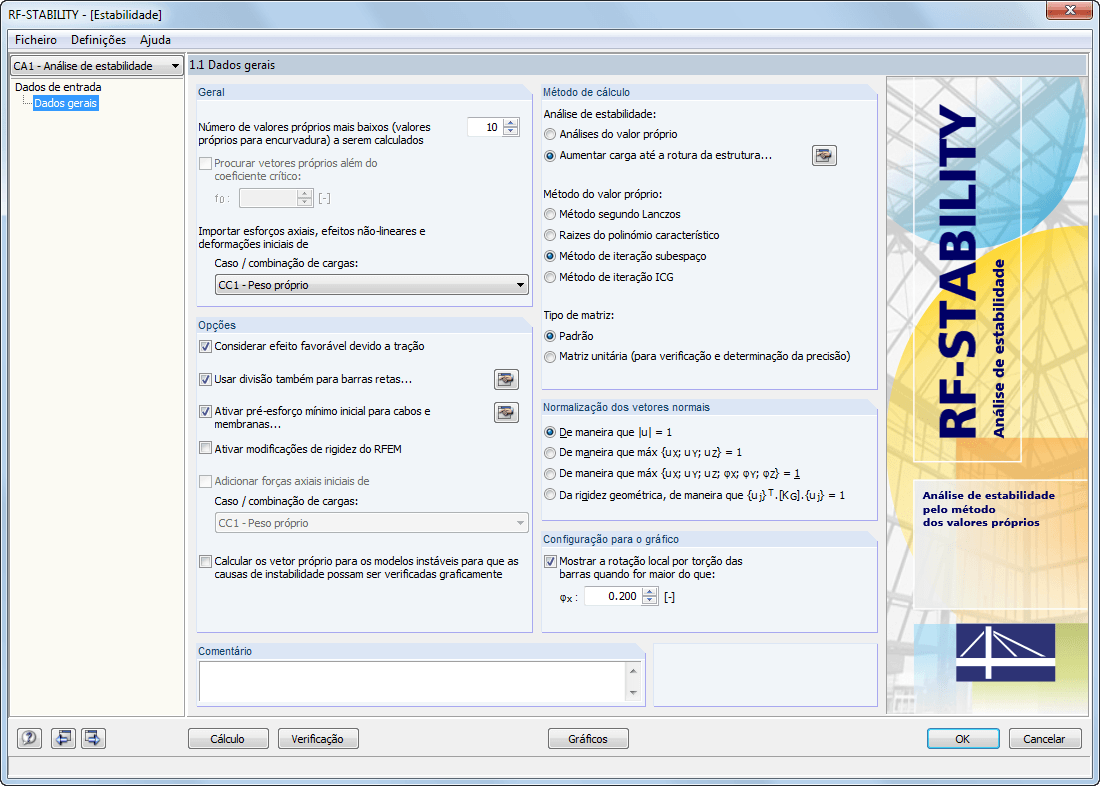This screenshot has width=1100, height=786.
Task: Toggle 'Usar divisão também para barras retas'
Action: [206, 379]
